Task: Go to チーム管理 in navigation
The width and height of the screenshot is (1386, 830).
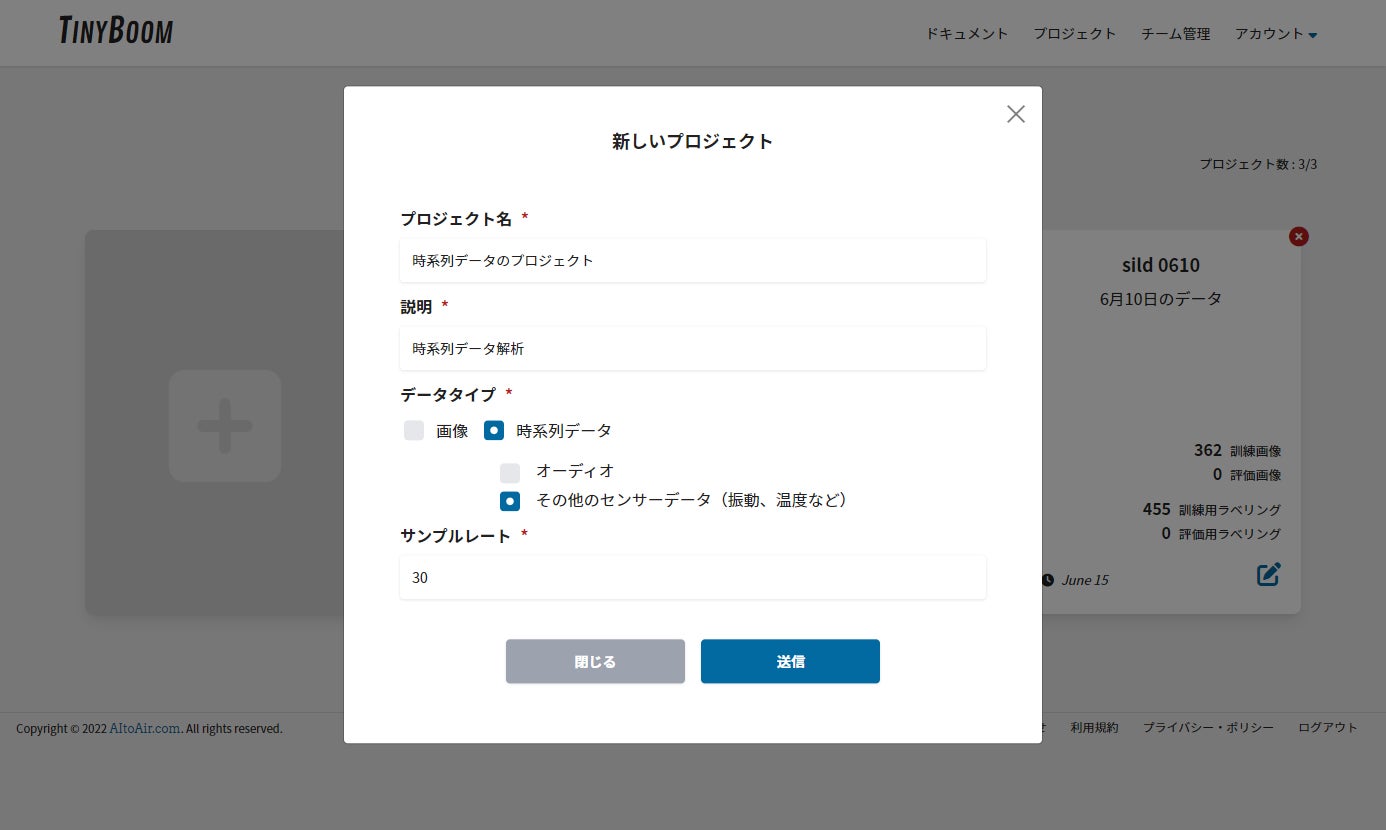Action: [x=1176, y=33]
